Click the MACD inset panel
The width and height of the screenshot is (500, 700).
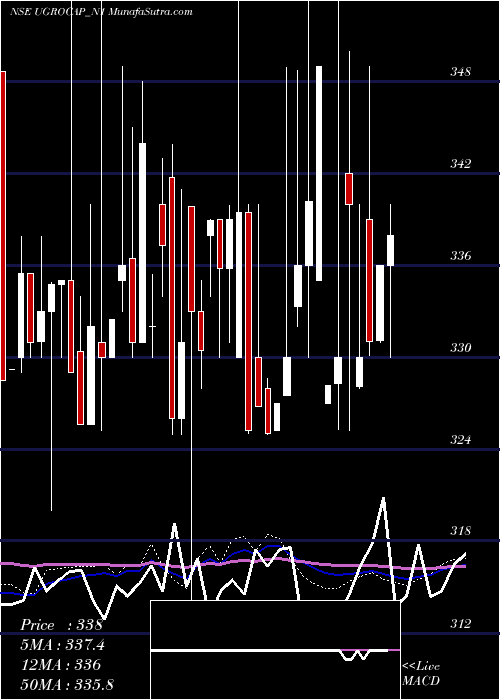275,650
